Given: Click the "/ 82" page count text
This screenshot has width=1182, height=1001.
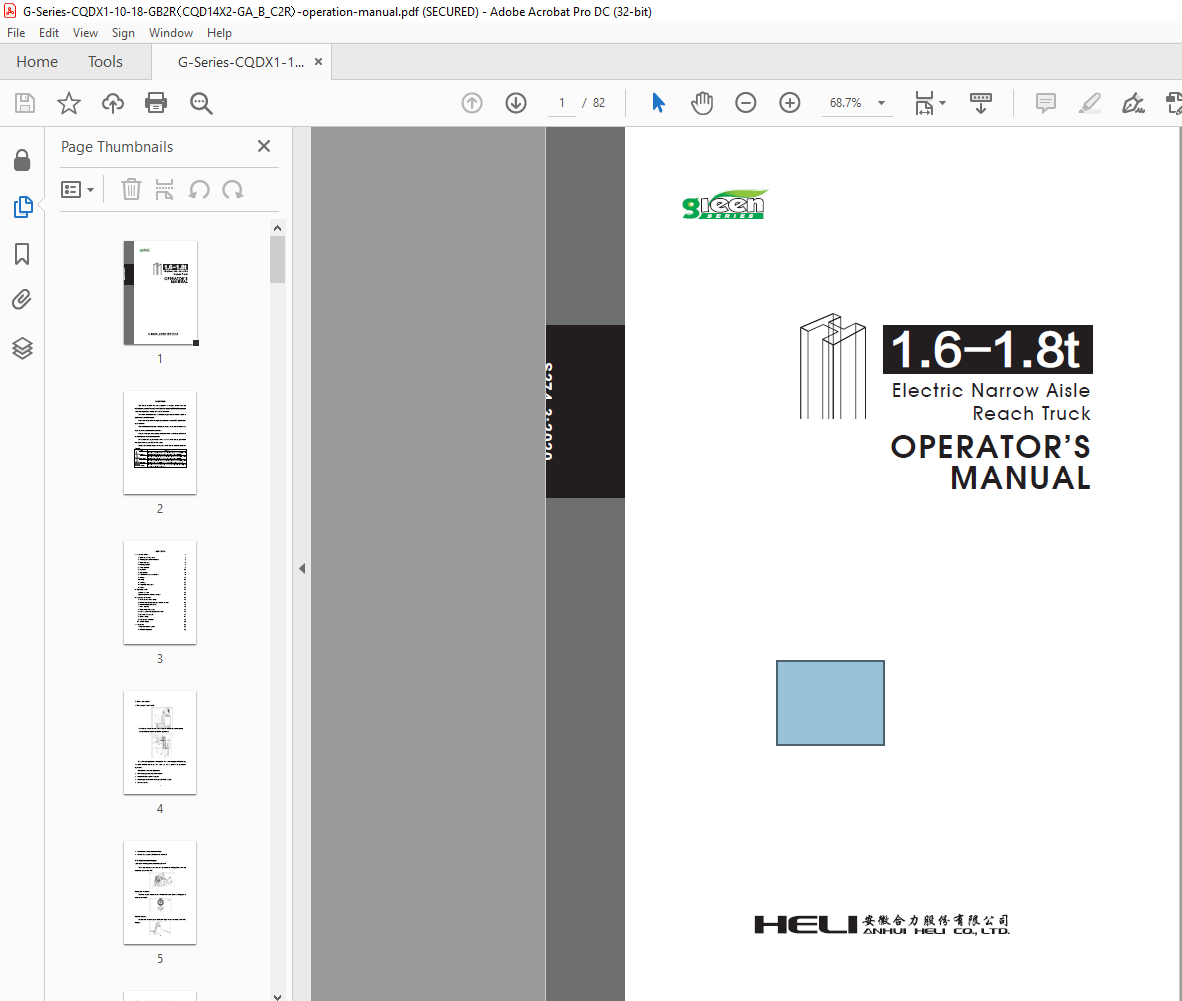Looking at the screenshot, I should click(594, 103).
